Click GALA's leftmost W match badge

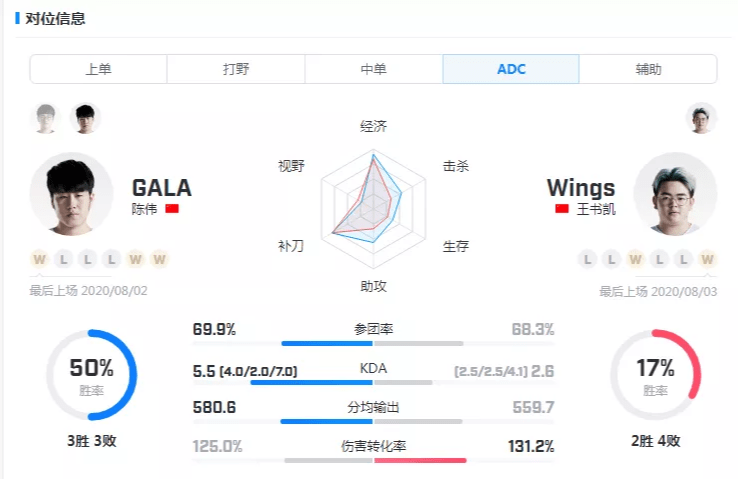coord(40,260)
